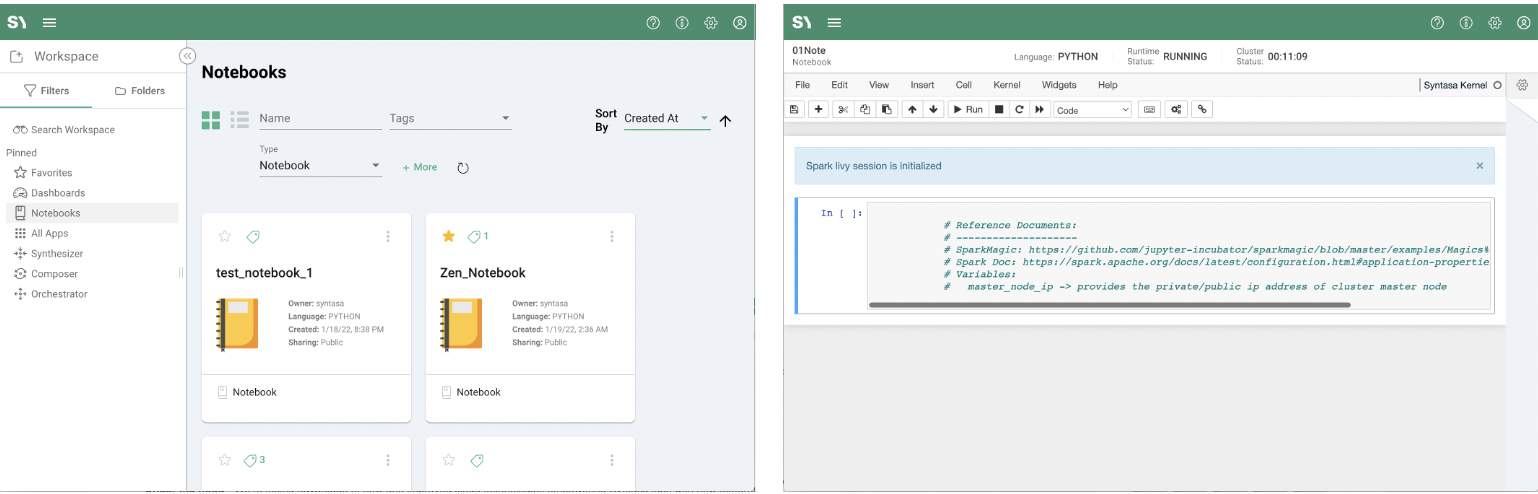Open the cell type Code dropdown

click(x=1092, y=110)
